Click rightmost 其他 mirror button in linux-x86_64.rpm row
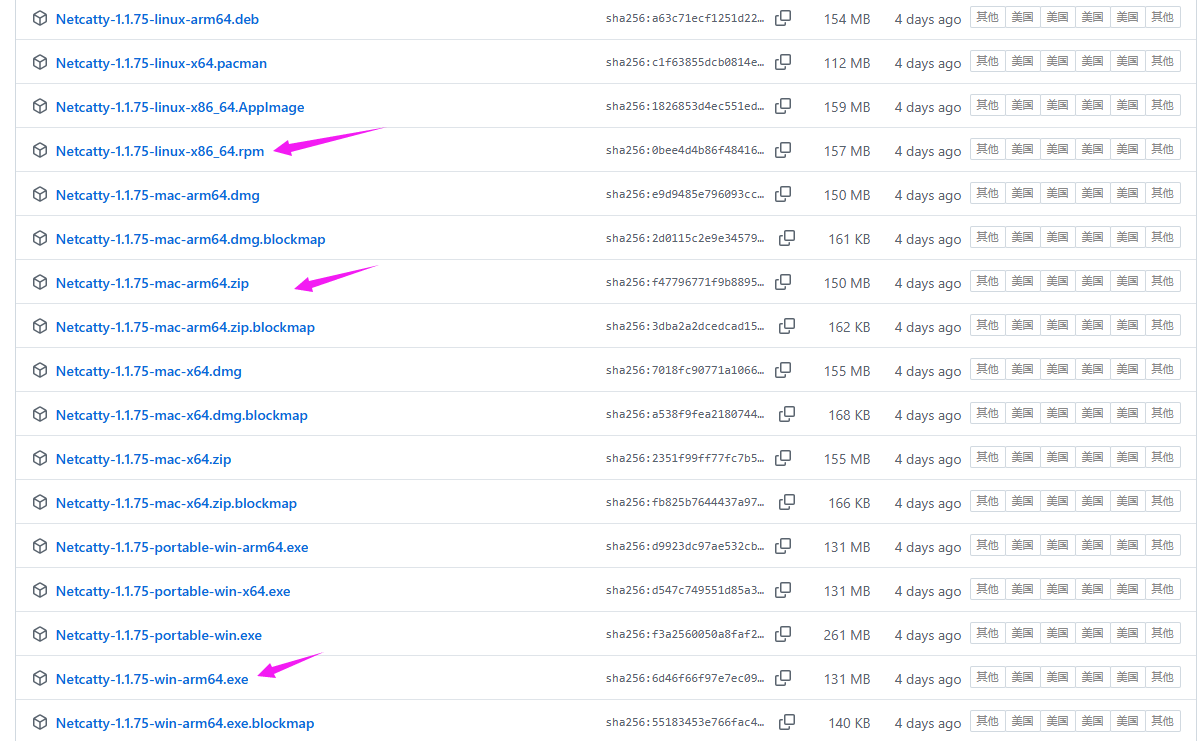The height and width of the screenshot is (741, 1198). [x=1162, y=150]
